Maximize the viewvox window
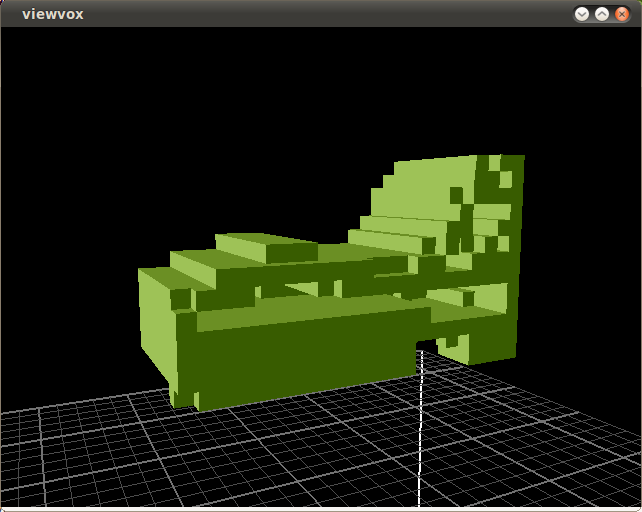This screenshot has width=642, height=512. (602, 14)
